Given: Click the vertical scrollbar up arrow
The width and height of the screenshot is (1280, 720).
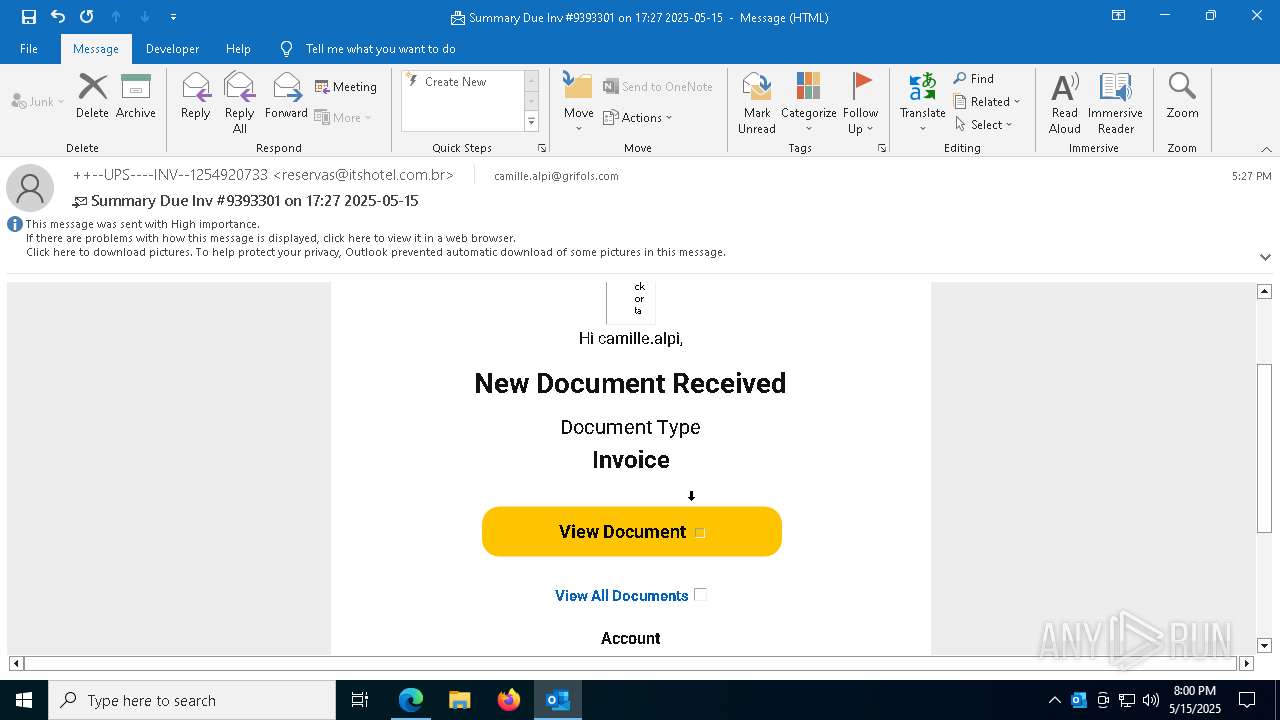Looking at the screenshot, I should (1265, 291).
